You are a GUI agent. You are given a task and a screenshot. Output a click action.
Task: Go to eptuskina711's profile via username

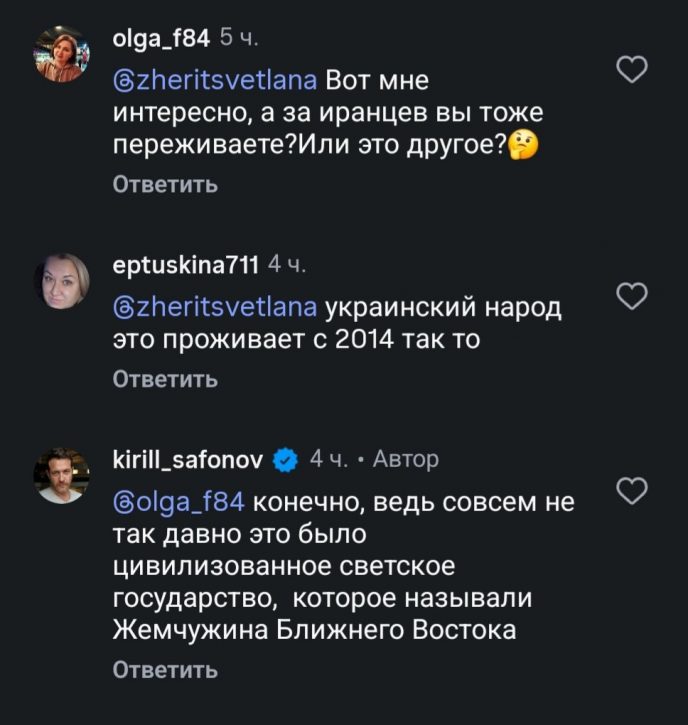pos(186,265)
